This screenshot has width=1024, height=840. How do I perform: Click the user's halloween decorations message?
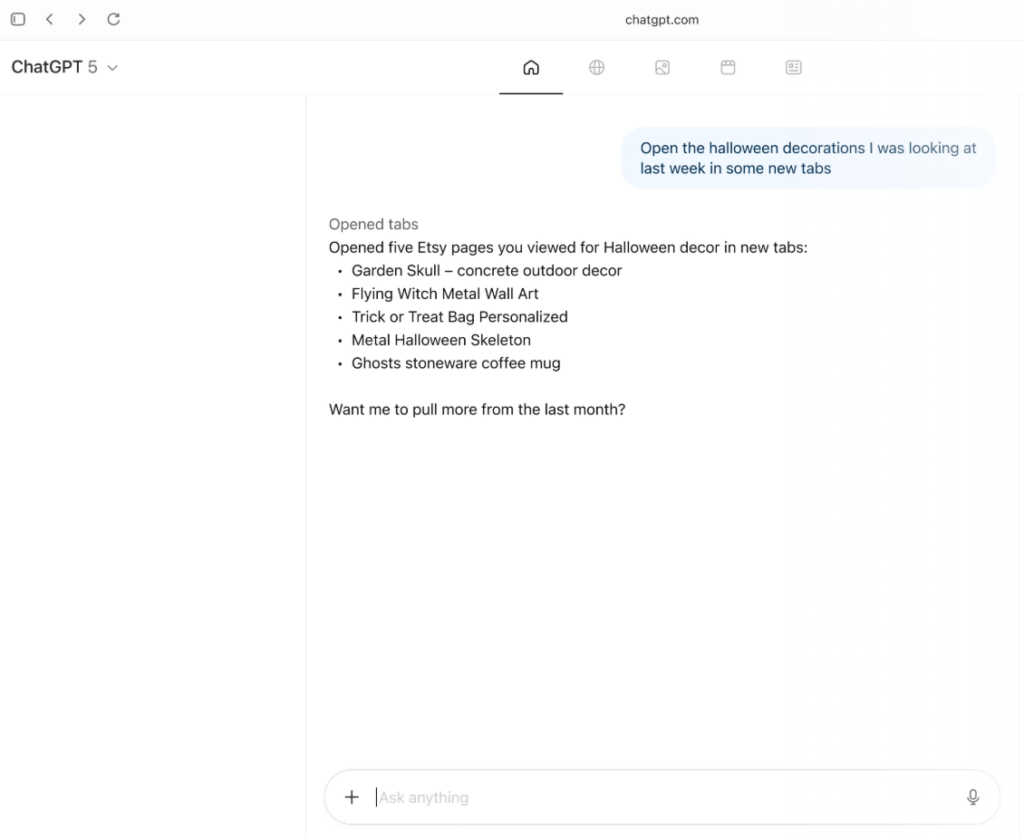[x=808, y=158]
